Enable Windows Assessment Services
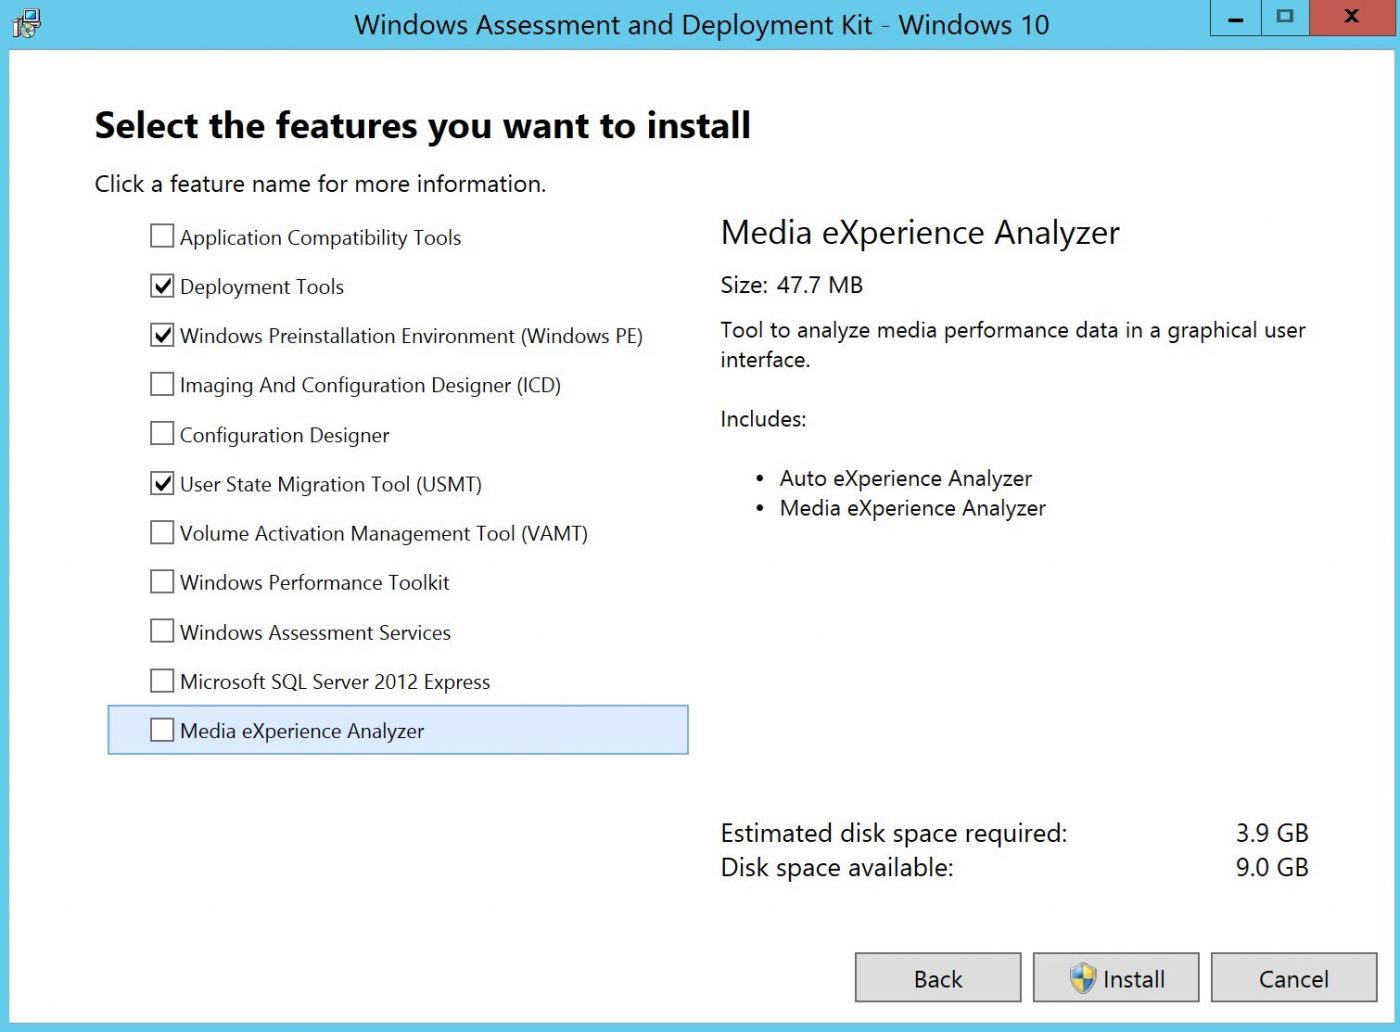The width and height of the screenshot is (1400, 1032). [x=161, y=630]
